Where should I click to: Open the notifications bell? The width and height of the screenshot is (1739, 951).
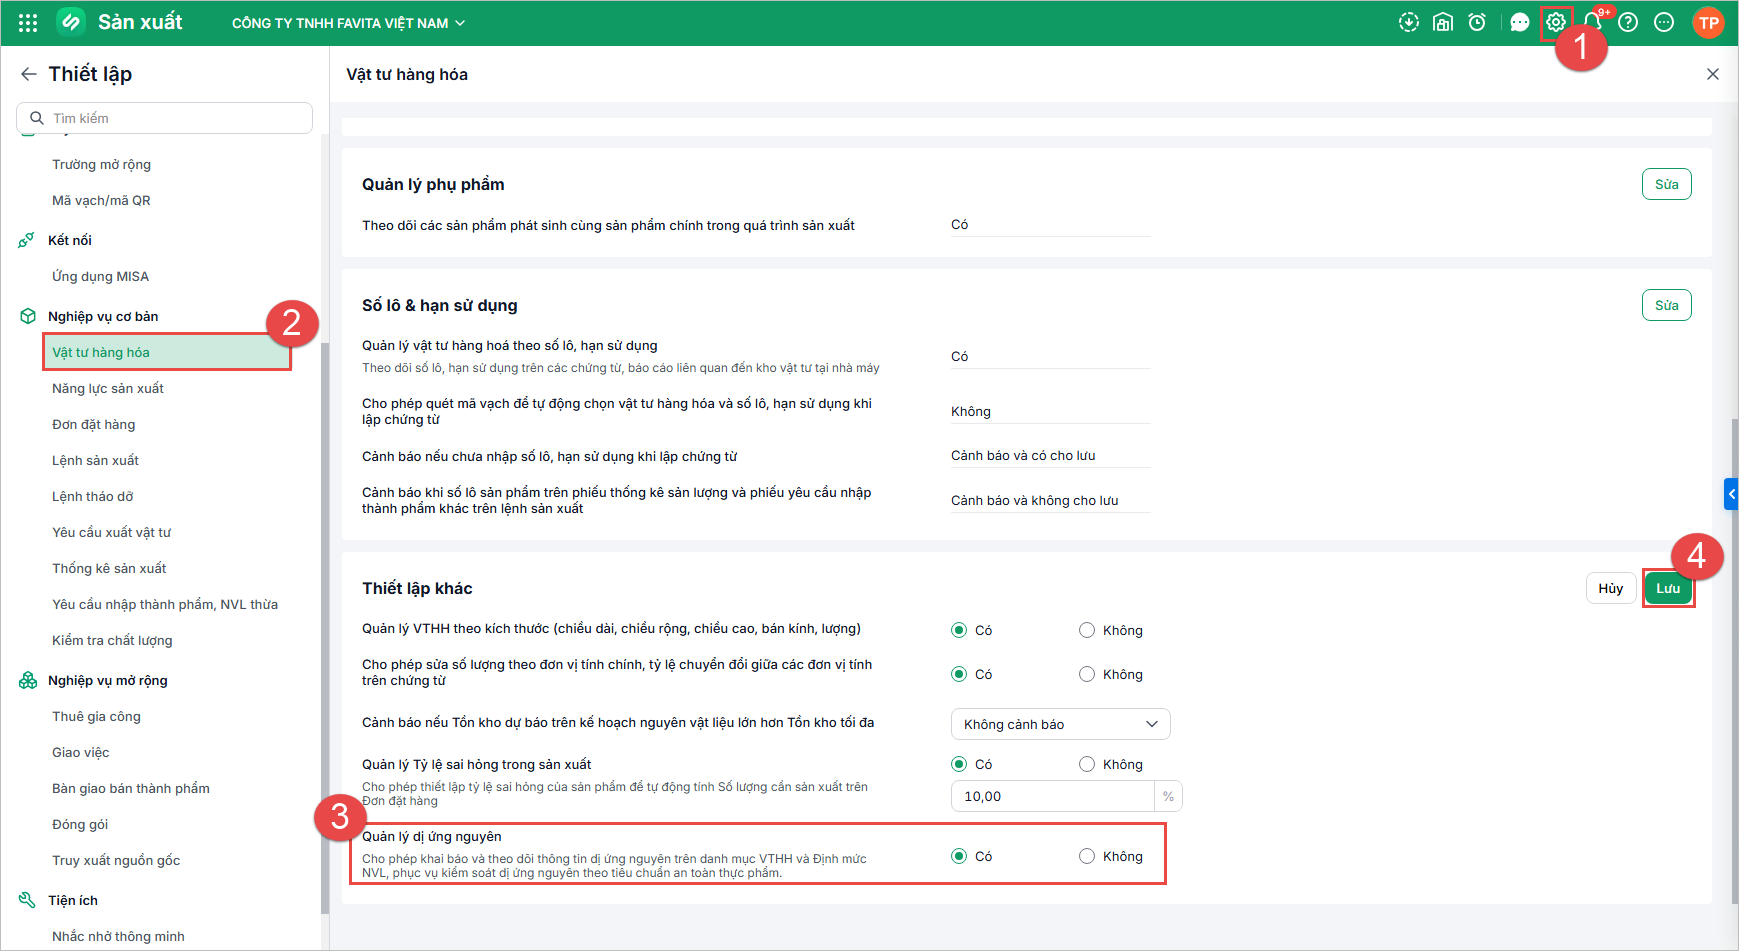[x=1592, y=22]
